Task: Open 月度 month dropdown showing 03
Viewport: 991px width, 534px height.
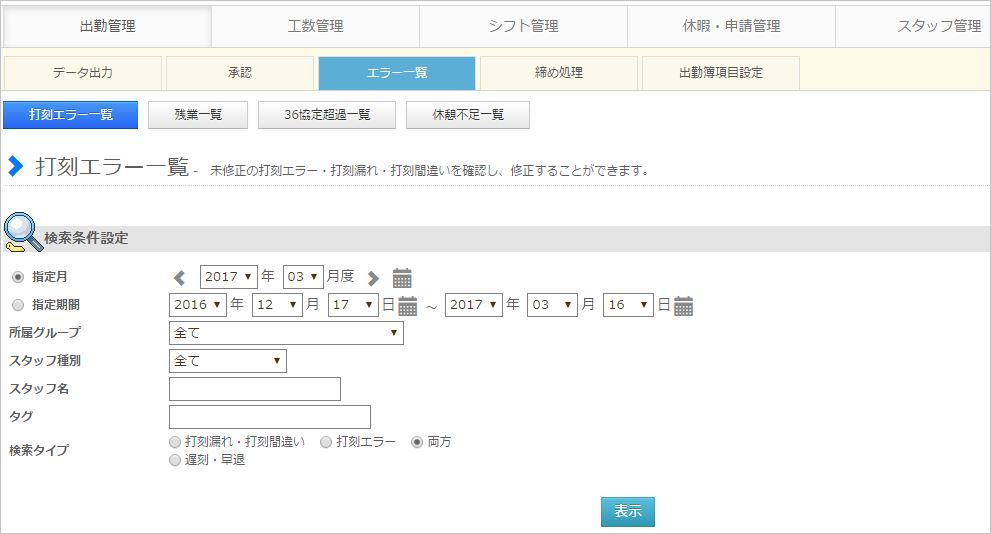Action: tap(303, 277)
